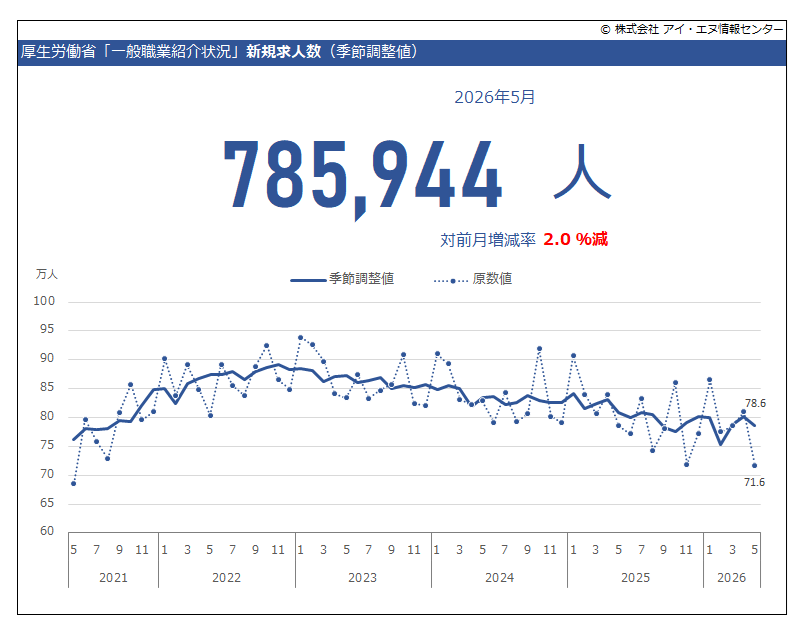Viewport: 804px width, 635px height.
Task: Click the 2022 year axis label
Action: click(227, 578)
